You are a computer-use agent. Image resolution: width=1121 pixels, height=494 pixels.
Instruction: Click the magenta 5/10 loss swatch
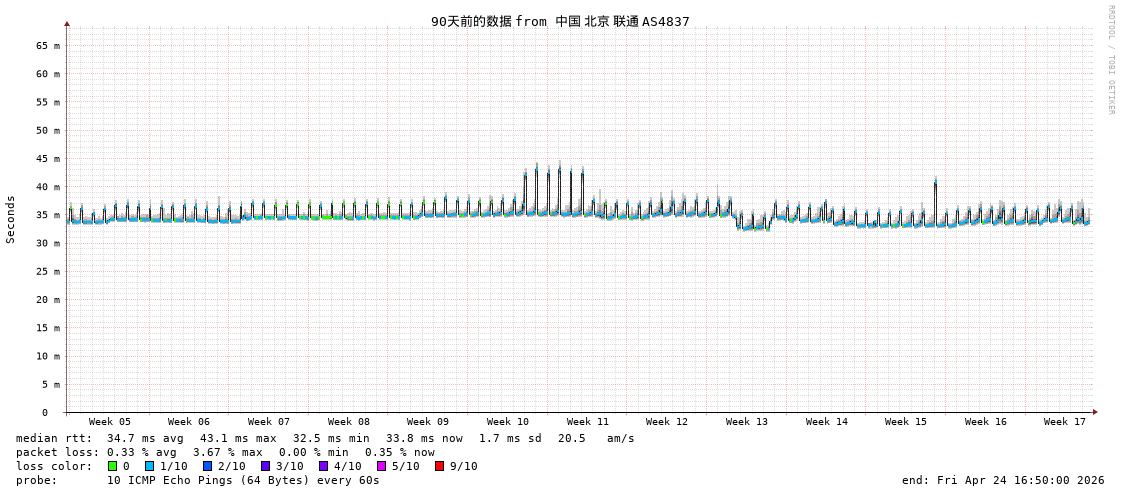pos(381,466)
